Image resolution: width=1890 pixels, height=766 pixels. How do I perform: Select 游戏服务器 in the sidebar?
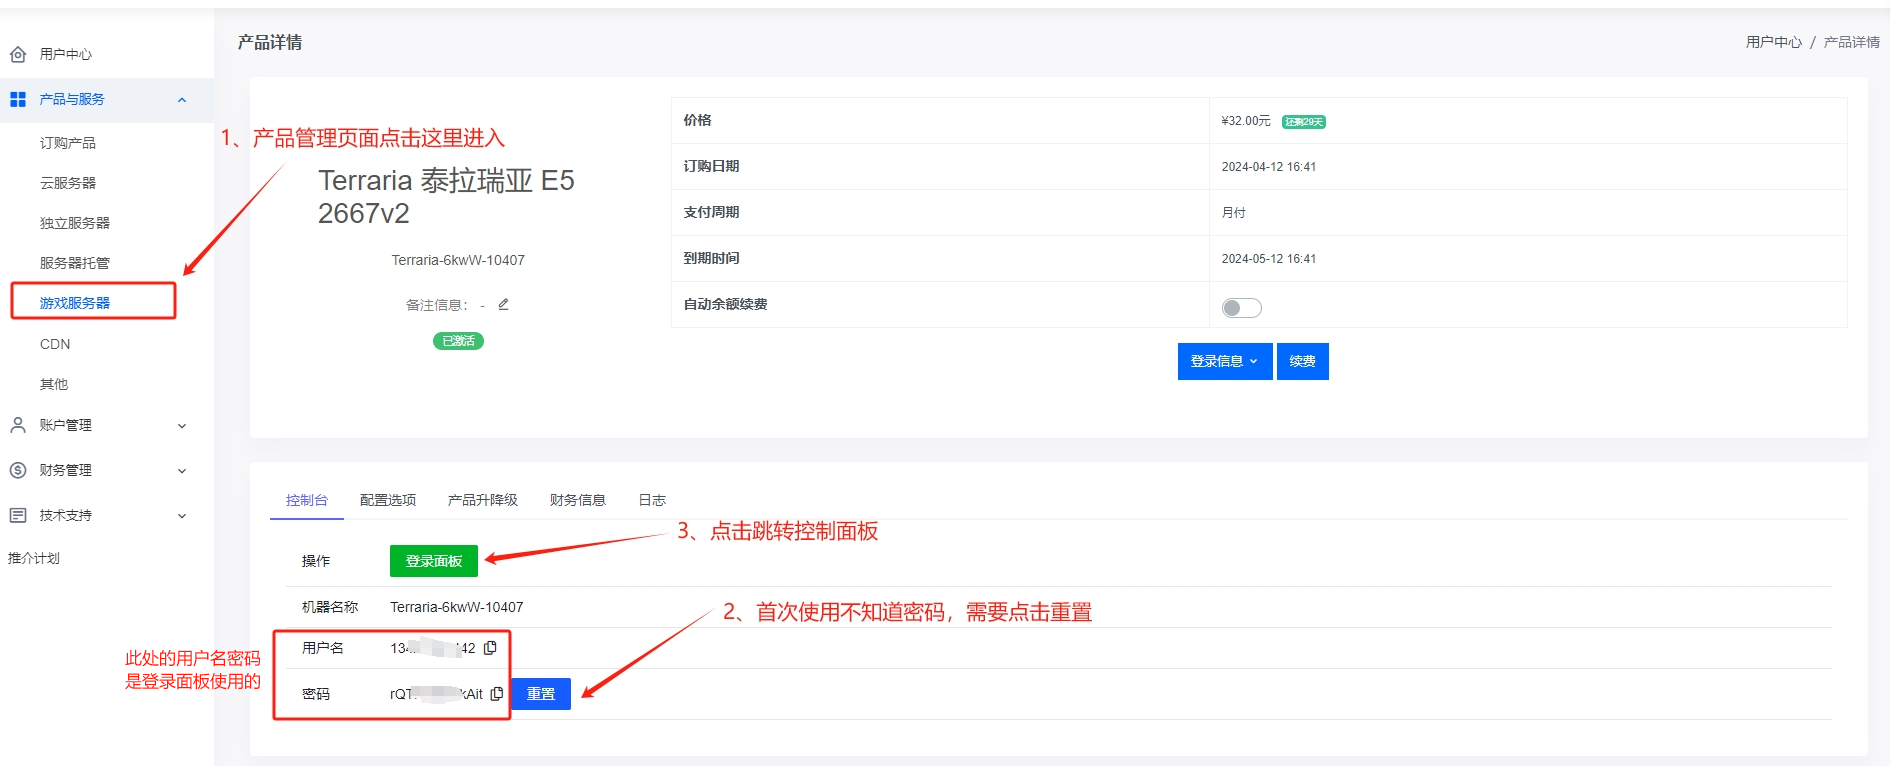(x=75, y=303)
